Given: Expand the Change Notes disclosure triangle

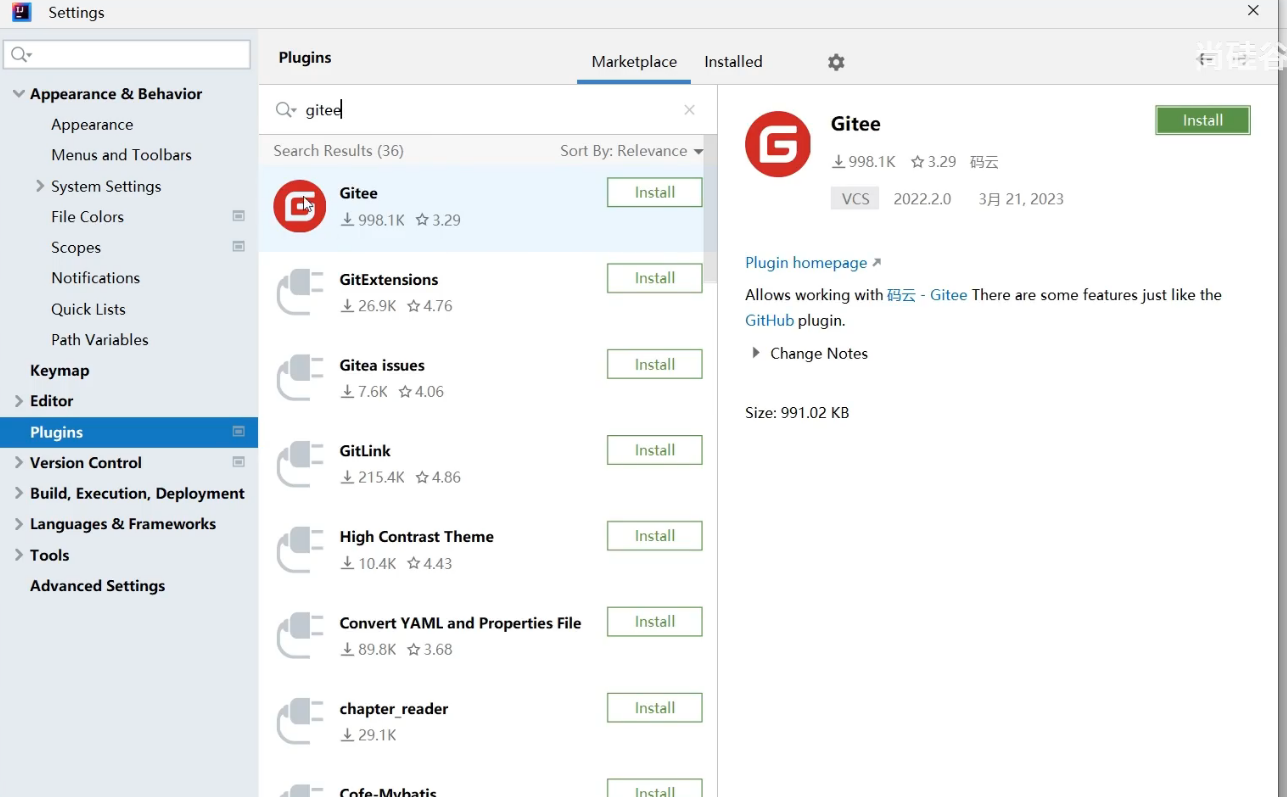Looking at the screenshot, I should (x=756, y=353).
